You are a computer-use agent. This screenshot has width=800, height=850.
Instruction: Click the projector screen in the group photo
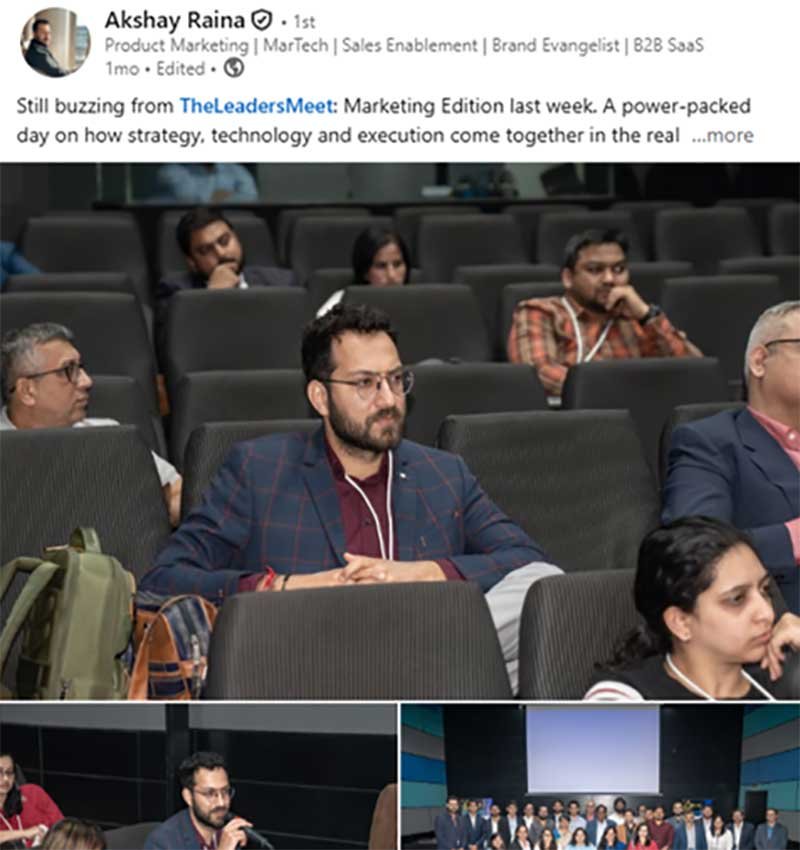point(593,750)
